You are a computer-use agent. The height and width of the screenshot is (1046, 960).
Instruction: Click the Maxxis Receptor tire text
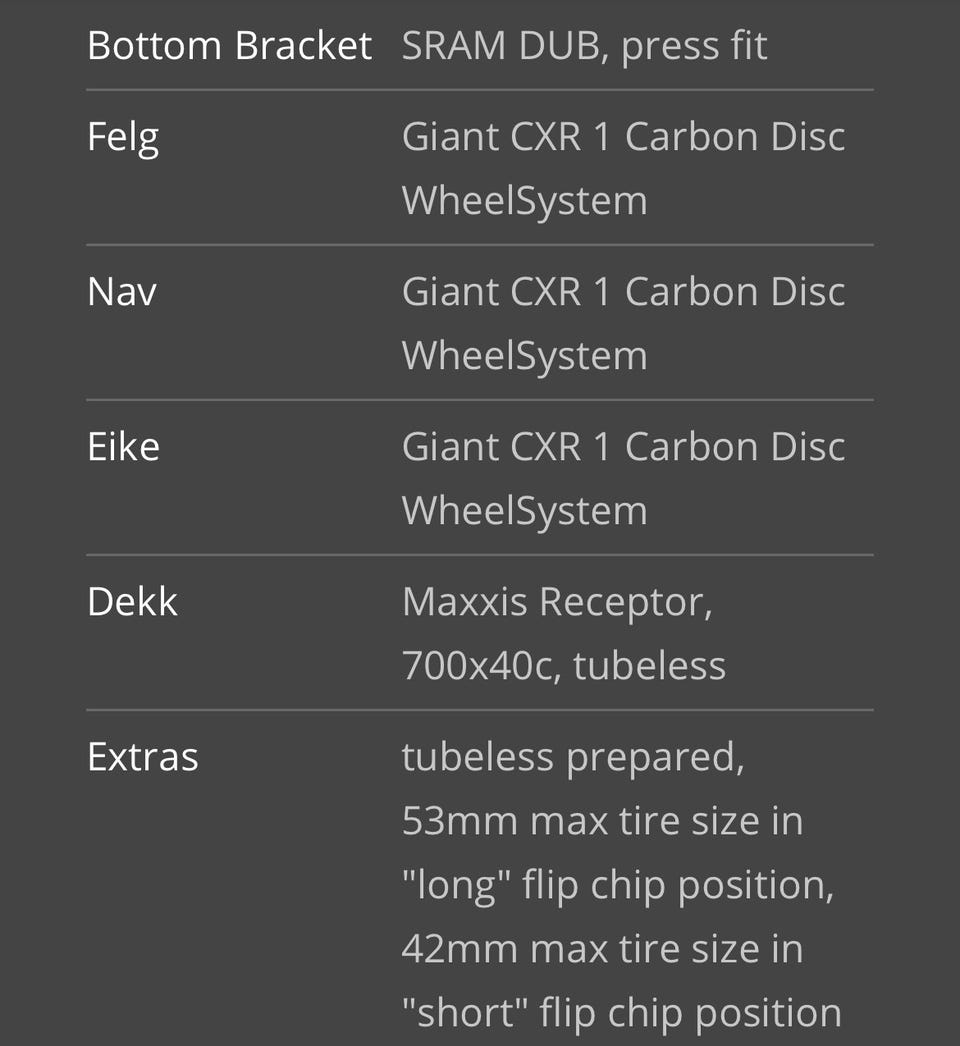coord(557,603)
